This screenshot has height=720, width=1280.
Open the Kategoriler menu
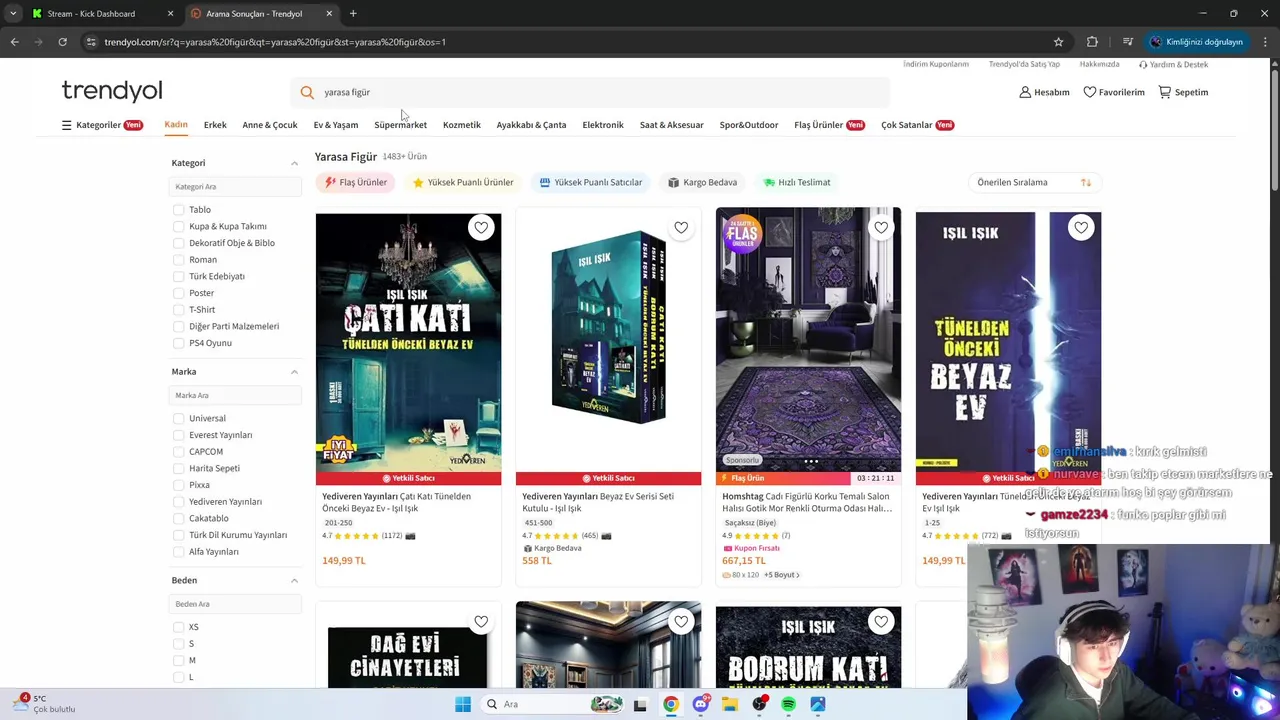pos(102,125)
